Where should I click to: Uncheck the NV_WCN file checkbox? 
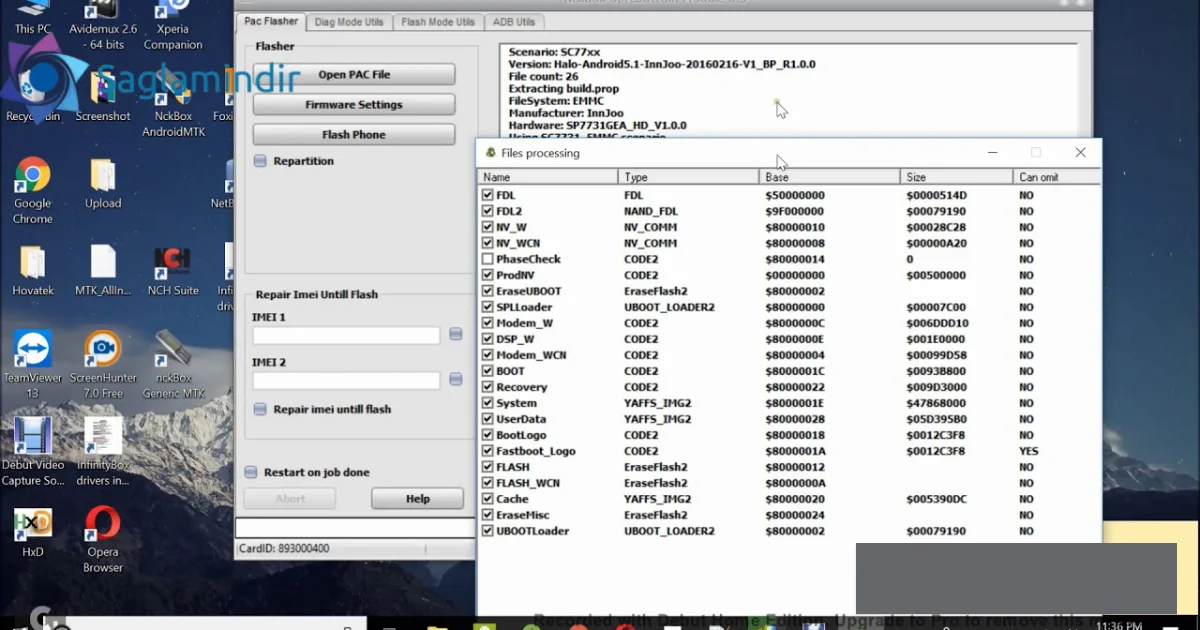487,243
